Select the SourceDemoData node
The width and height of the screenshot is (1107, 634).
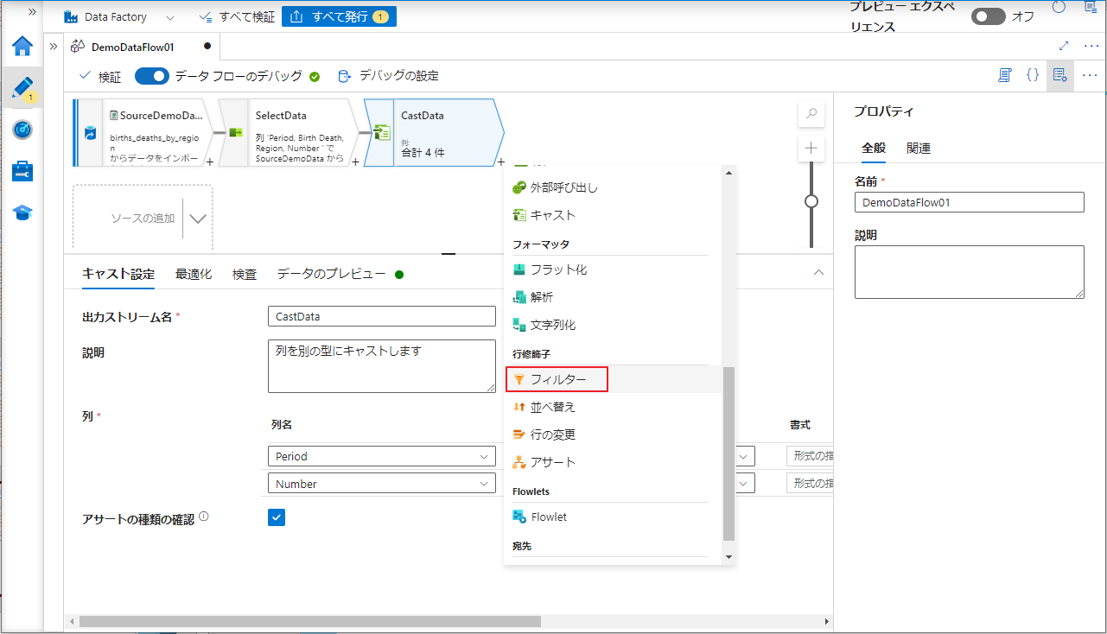pos(144,133)
